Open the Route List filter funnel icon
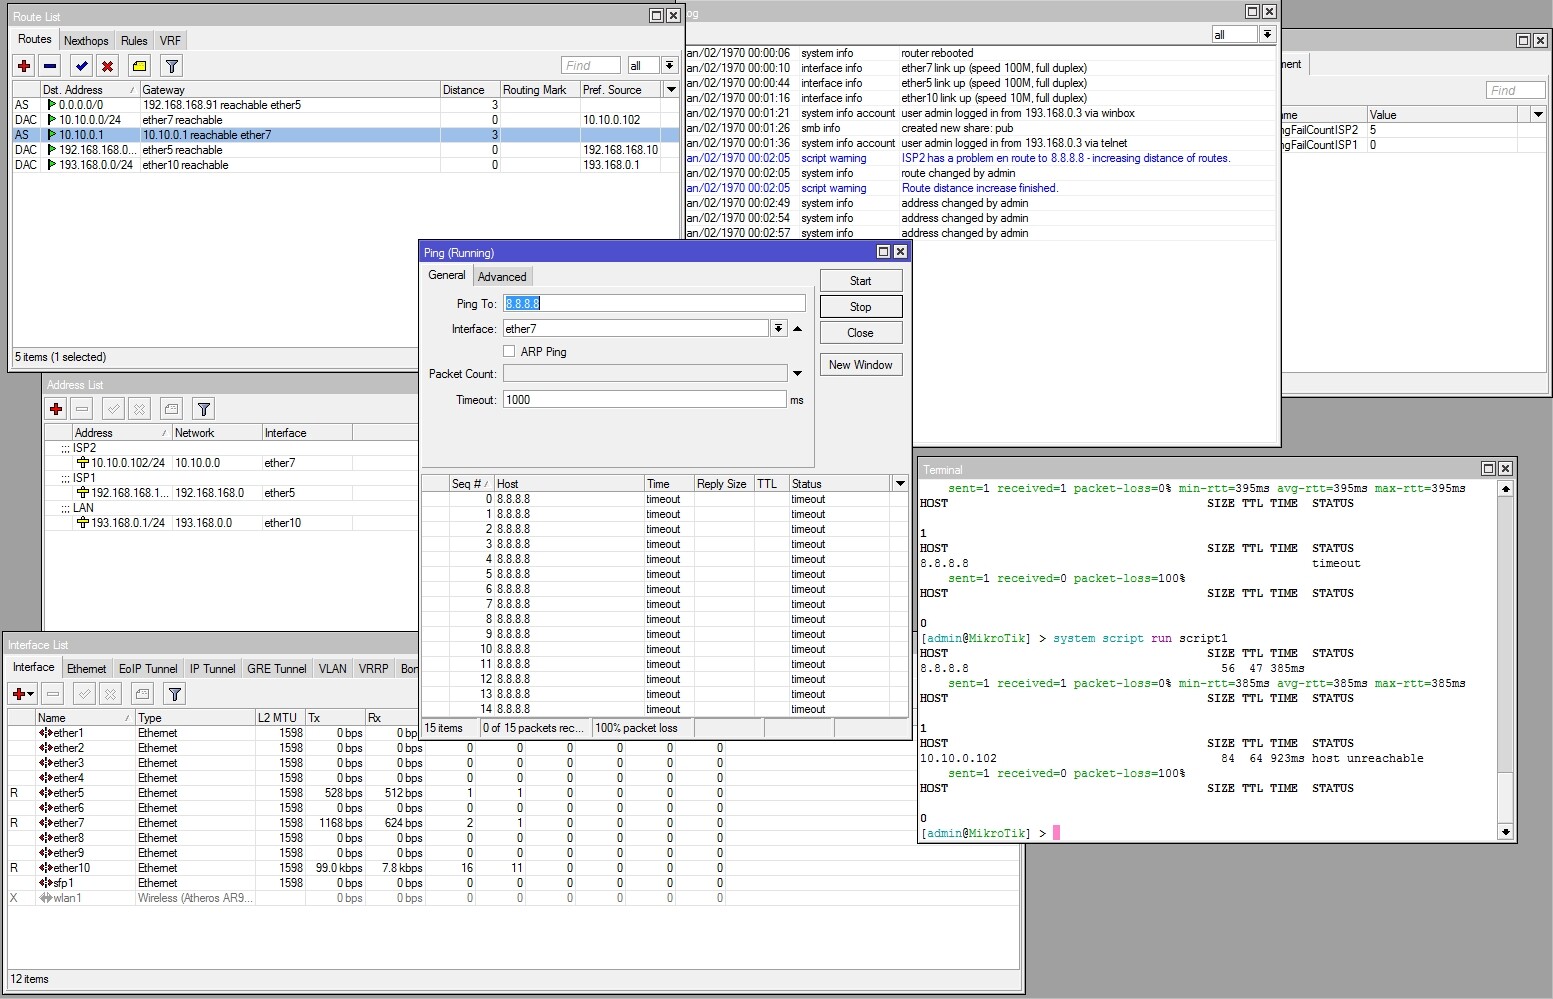This screenshot has width=1553, height=999. click(171, 65)
